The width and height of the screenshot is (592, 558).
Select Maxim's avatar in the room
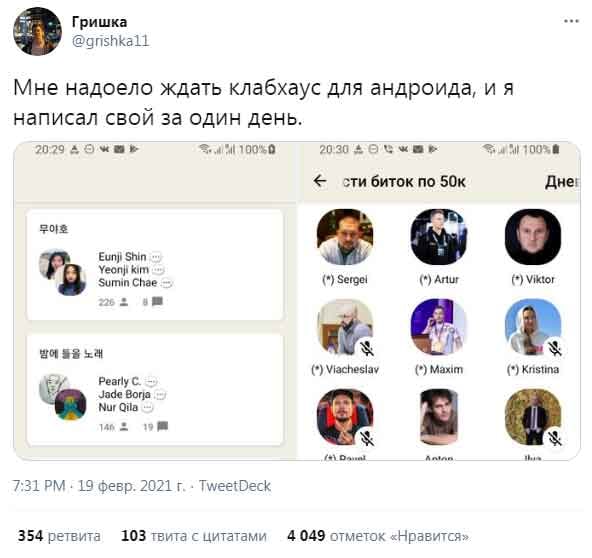[438, 327]
